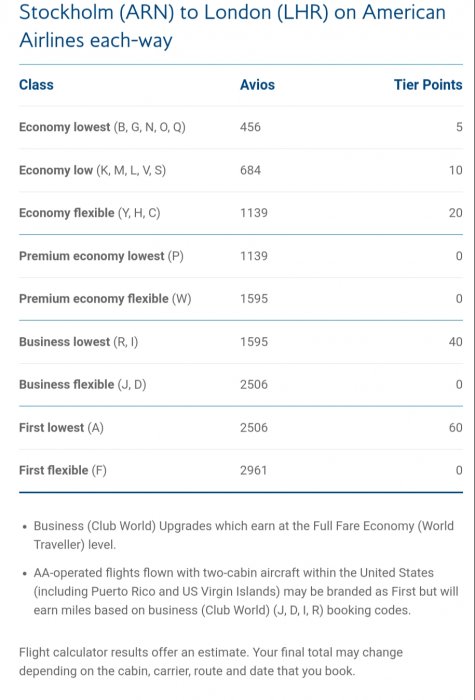This screenshot has width=475, height=700.
Task: Select the Business flexible row label
Action: pos(83,384)
